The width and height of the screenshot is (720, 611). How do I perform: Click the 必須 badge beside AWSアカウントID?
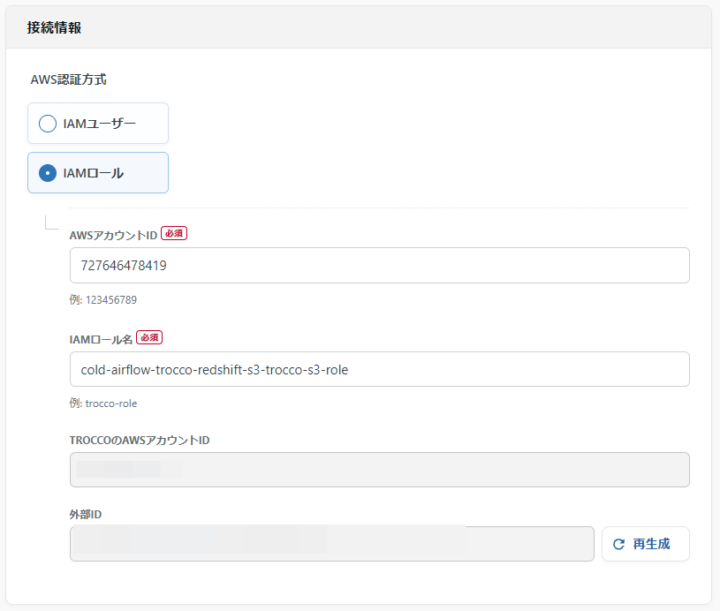coord(174,234)
